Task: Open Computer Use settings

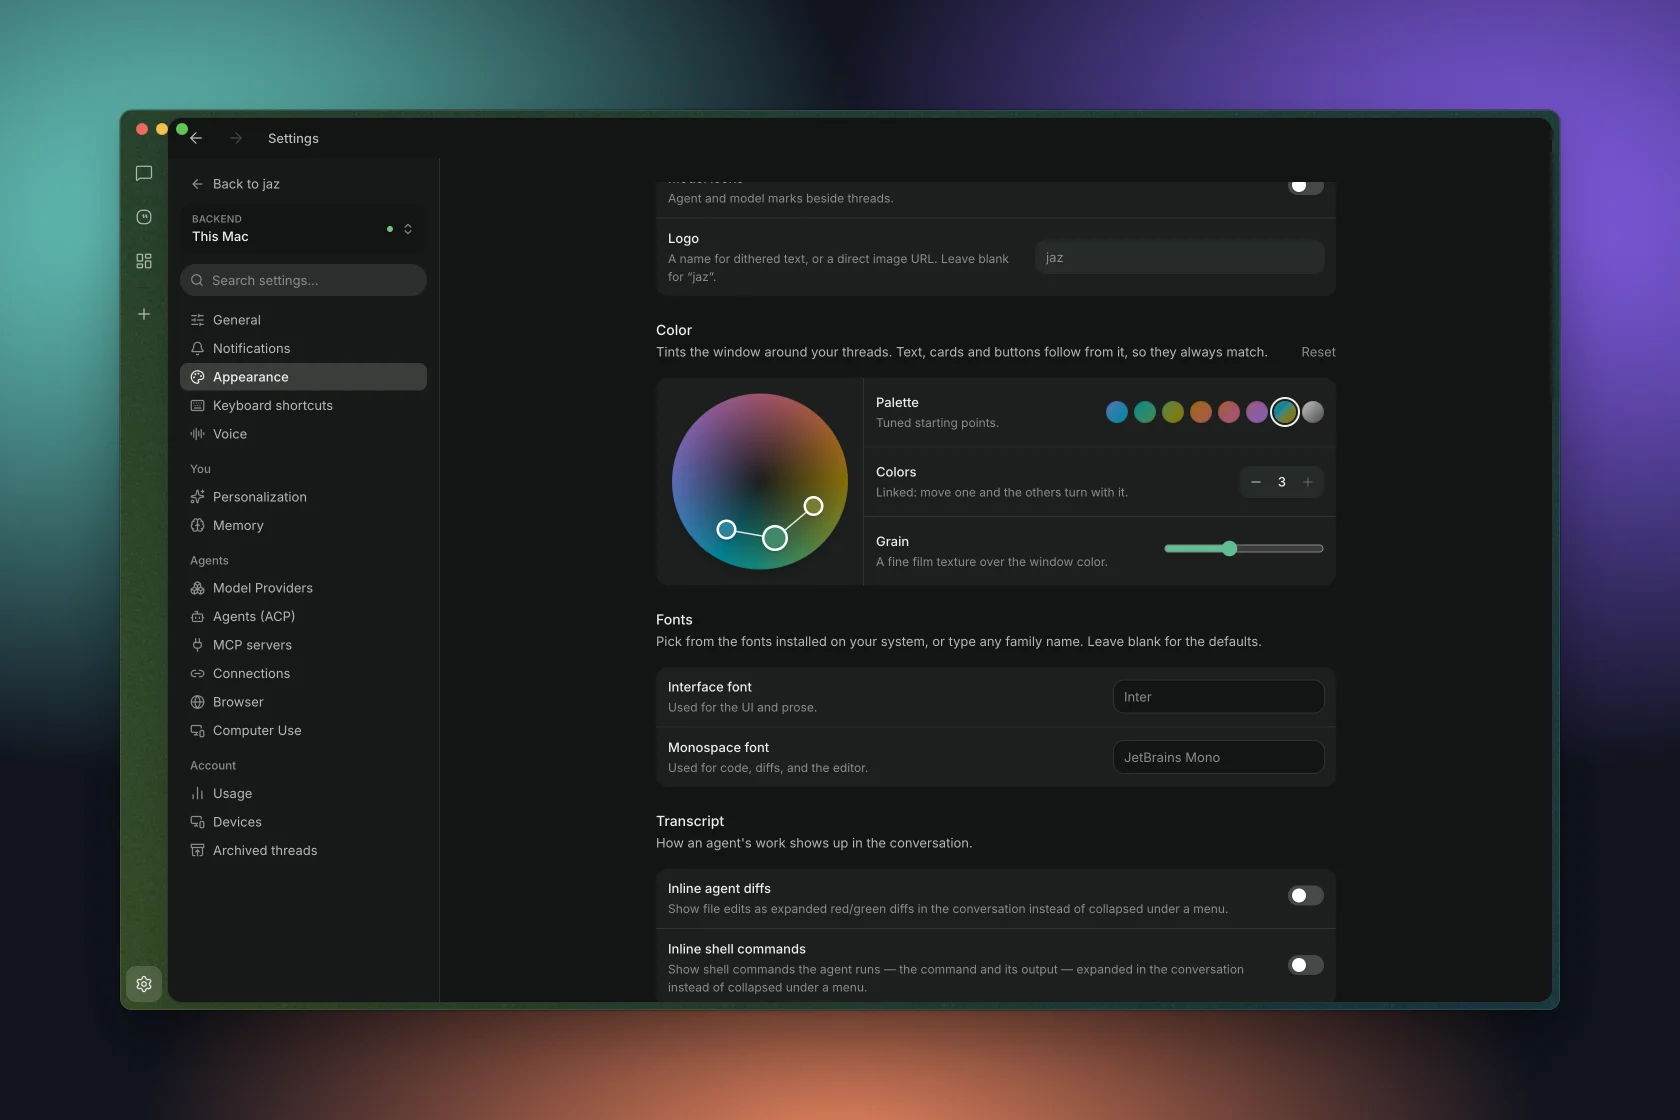Action: [x=303, y=731]
